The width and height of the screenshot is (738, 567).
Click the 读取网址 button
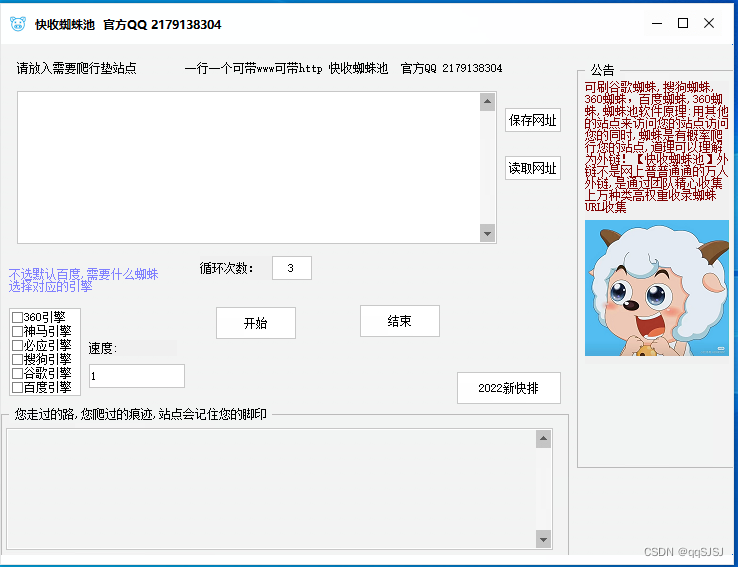[x=533, y=168]
